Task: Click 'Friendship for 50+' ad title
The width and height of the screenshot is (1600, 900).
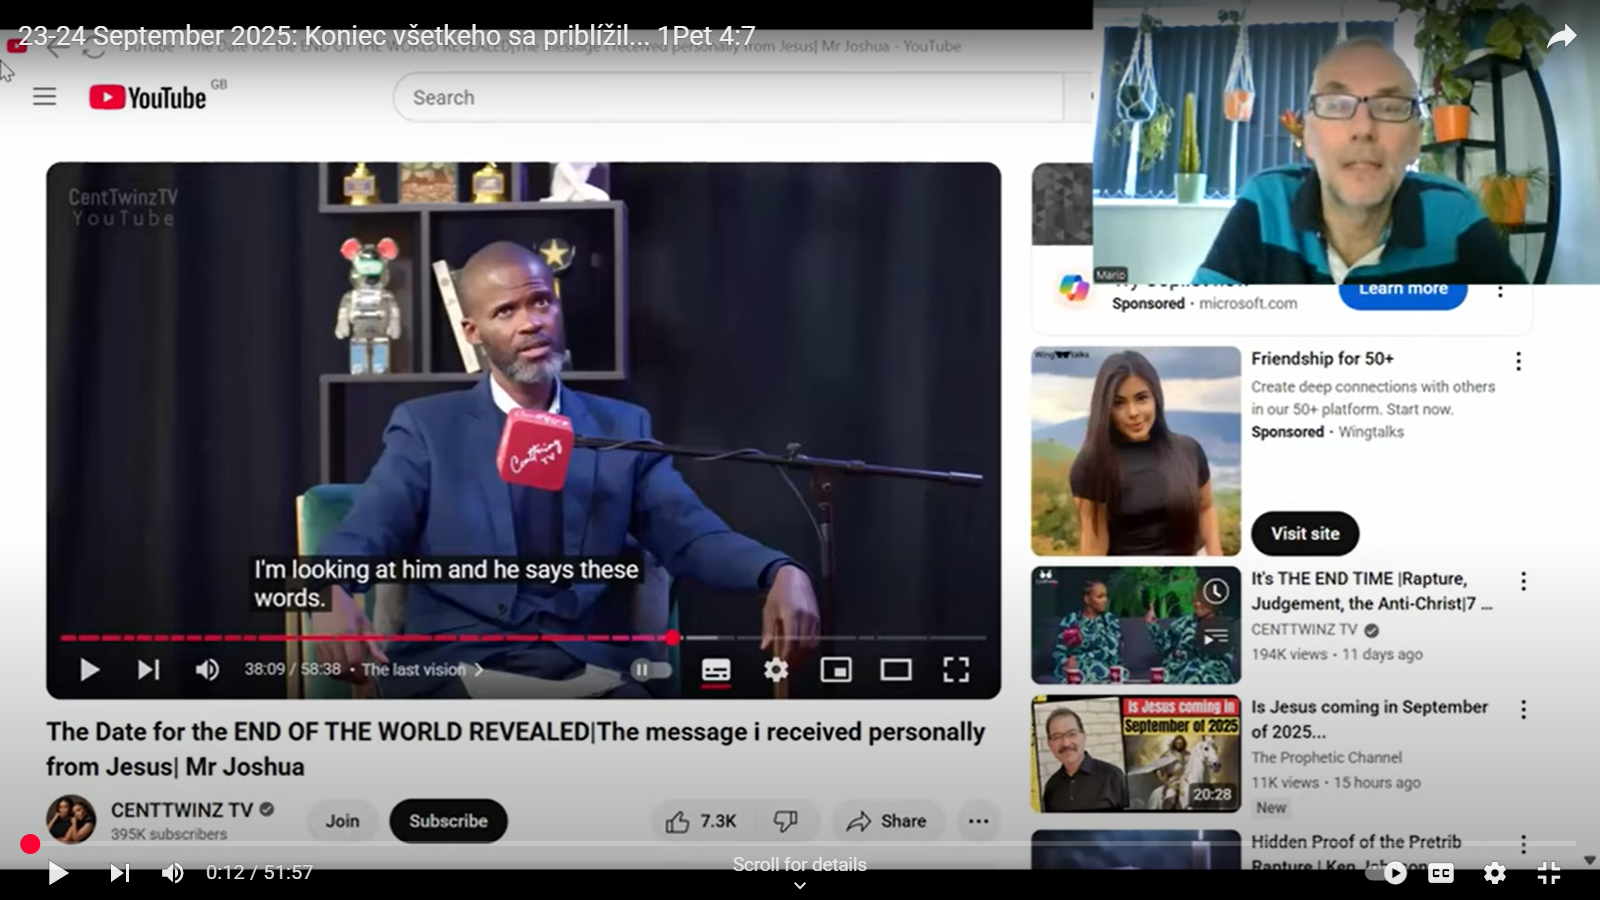Action: point(1322,358)
